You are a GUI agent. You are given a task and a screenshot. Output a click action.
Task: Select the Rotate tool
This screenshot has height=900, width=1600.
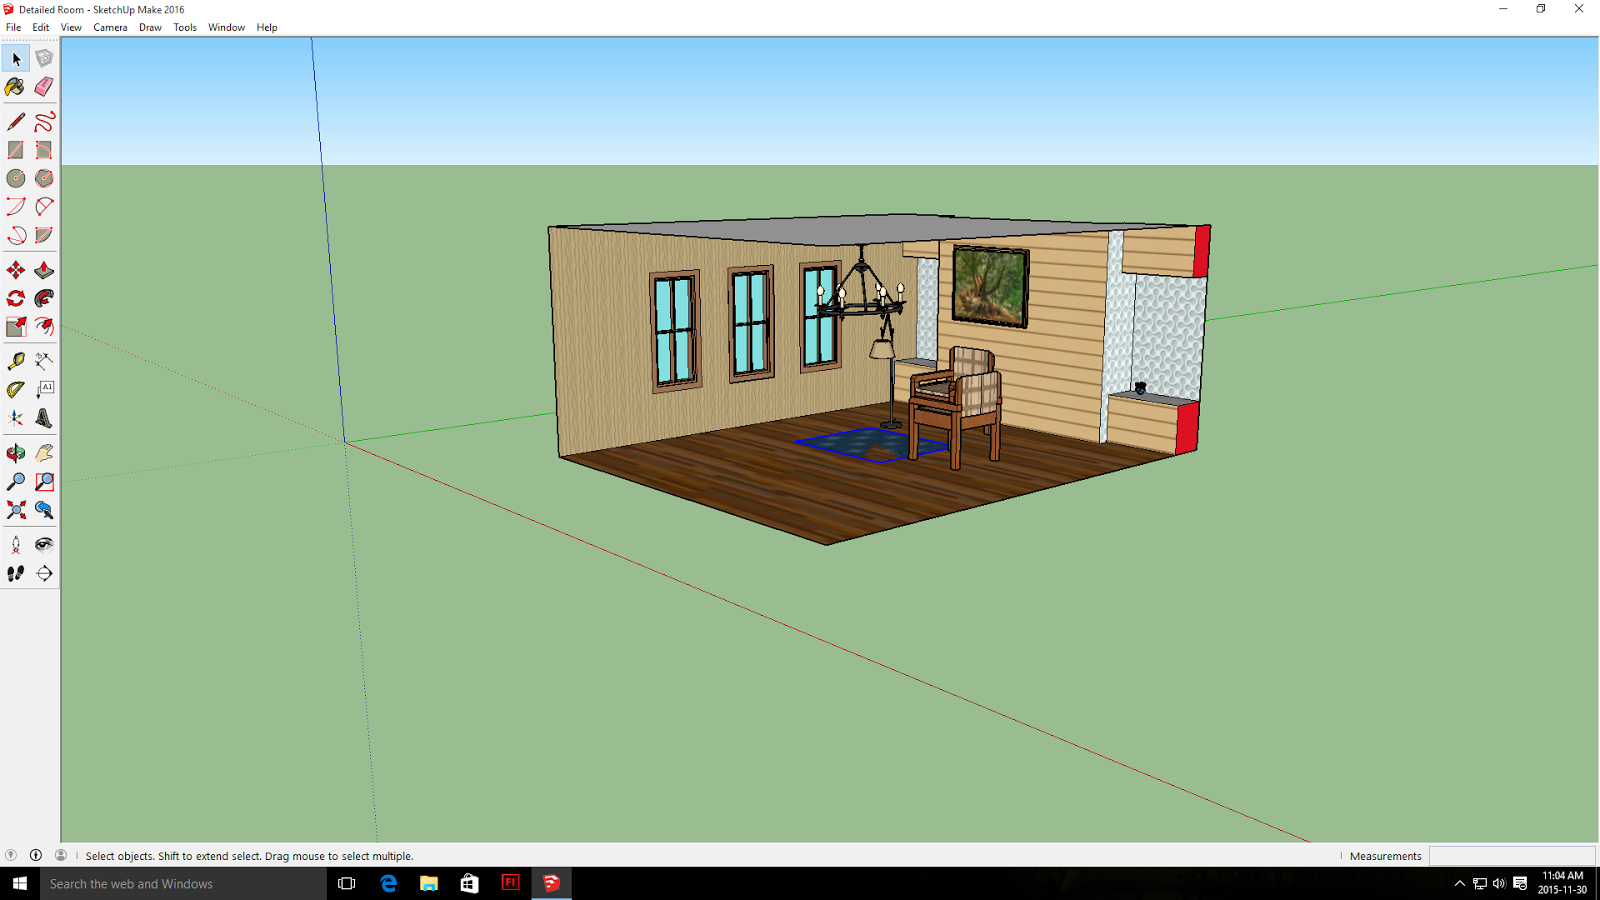click(x=16, y=299)
